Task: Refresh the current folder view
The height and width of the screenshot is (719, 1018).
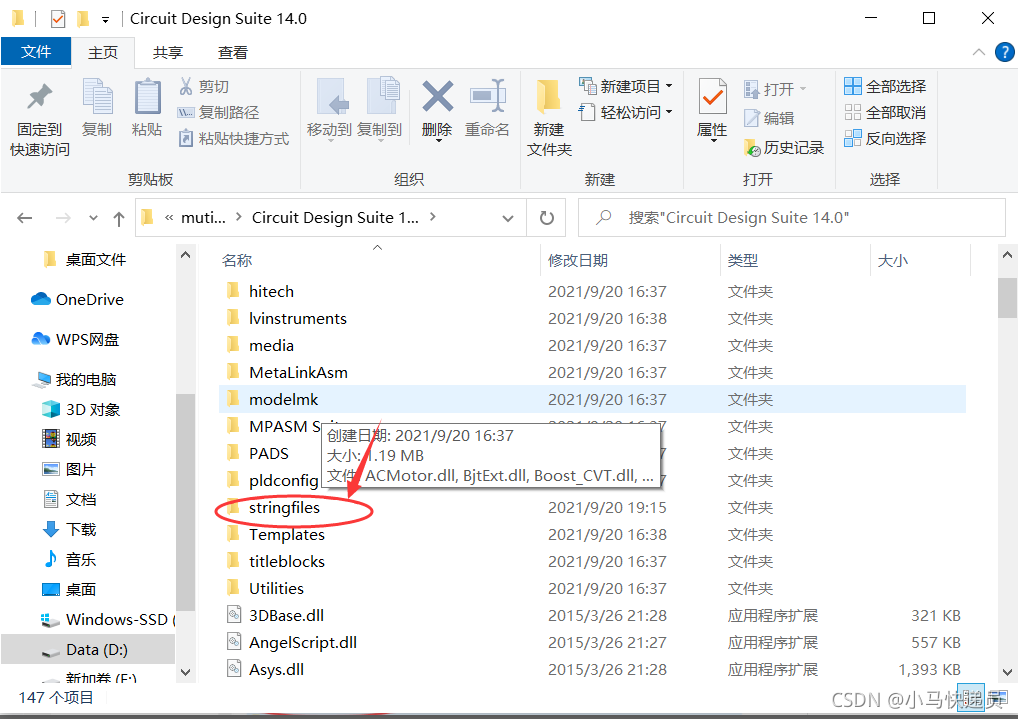Action: click(547, 218)
